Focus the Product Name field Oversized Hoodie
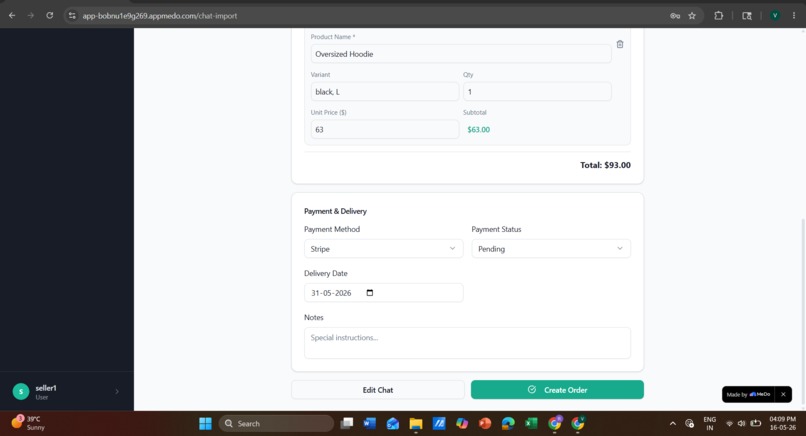Screen dimensions: 806x436 [461, 54]
